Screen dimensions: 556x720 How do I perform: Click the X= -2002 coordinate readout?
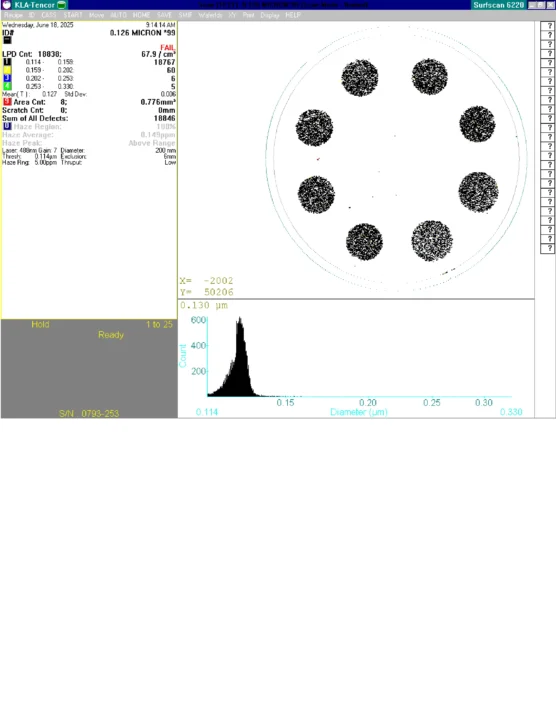pos(207,281)
